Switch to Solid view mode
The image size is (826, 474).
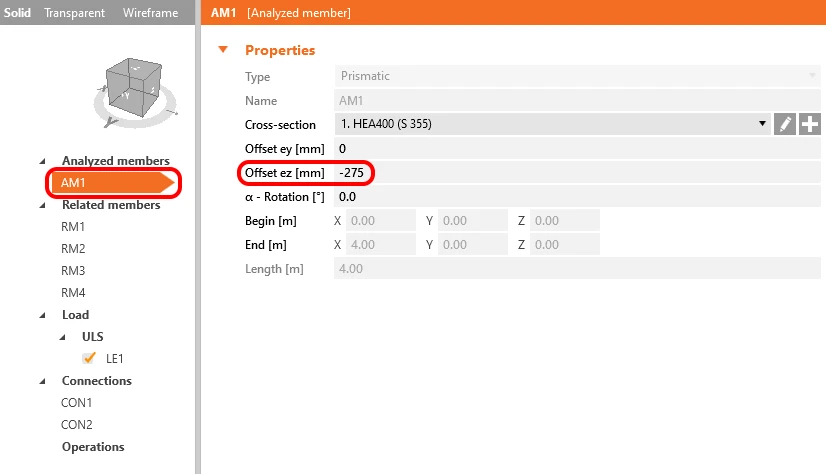tap(17, 13)
